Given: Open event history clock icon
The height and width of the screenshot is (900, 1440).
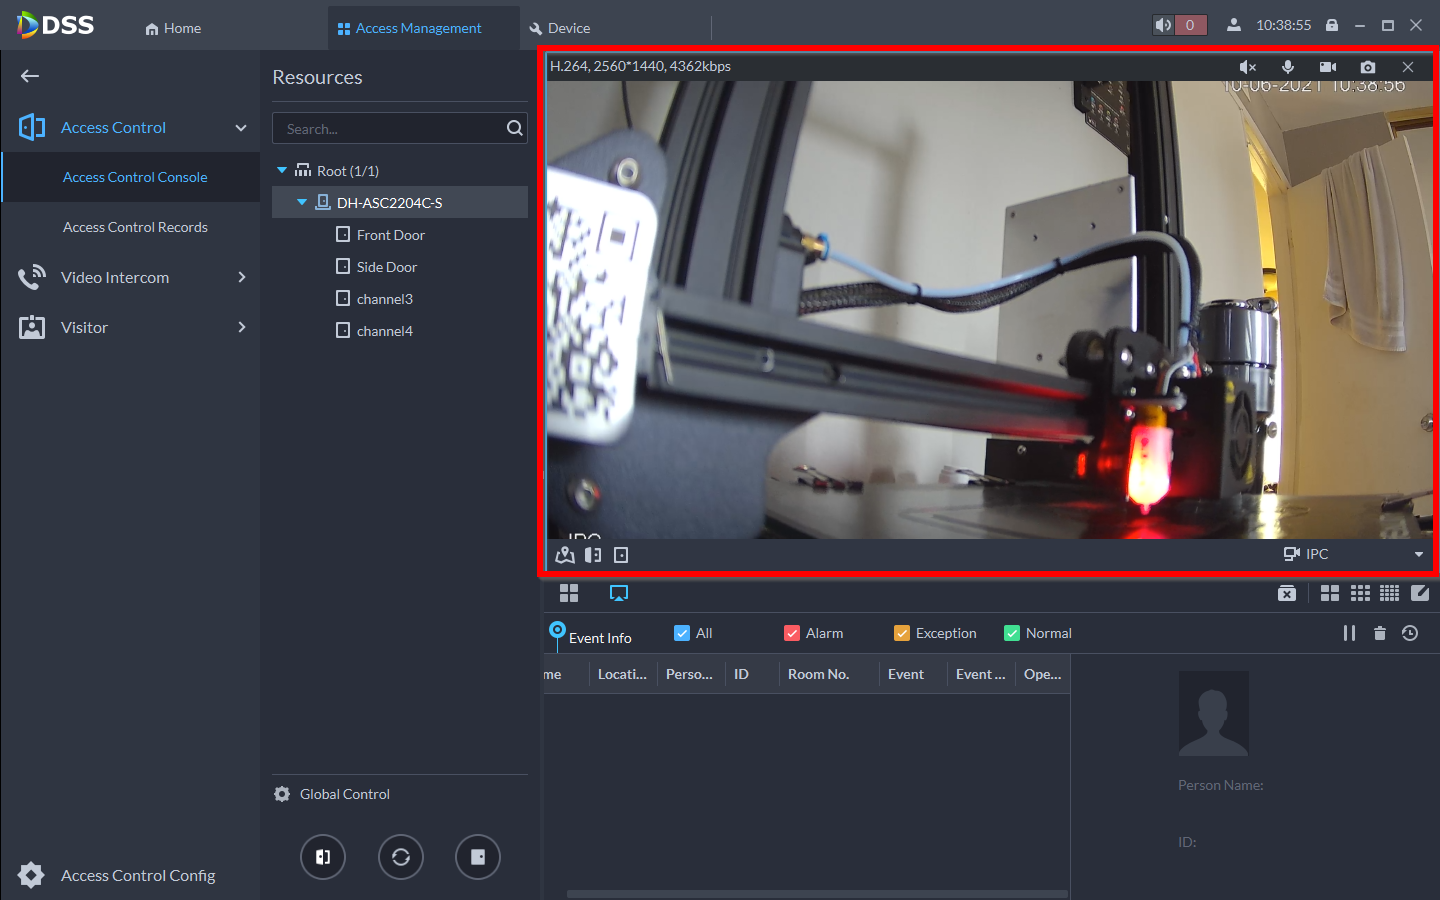Looking at the screenshot, I should (1410, 633).
